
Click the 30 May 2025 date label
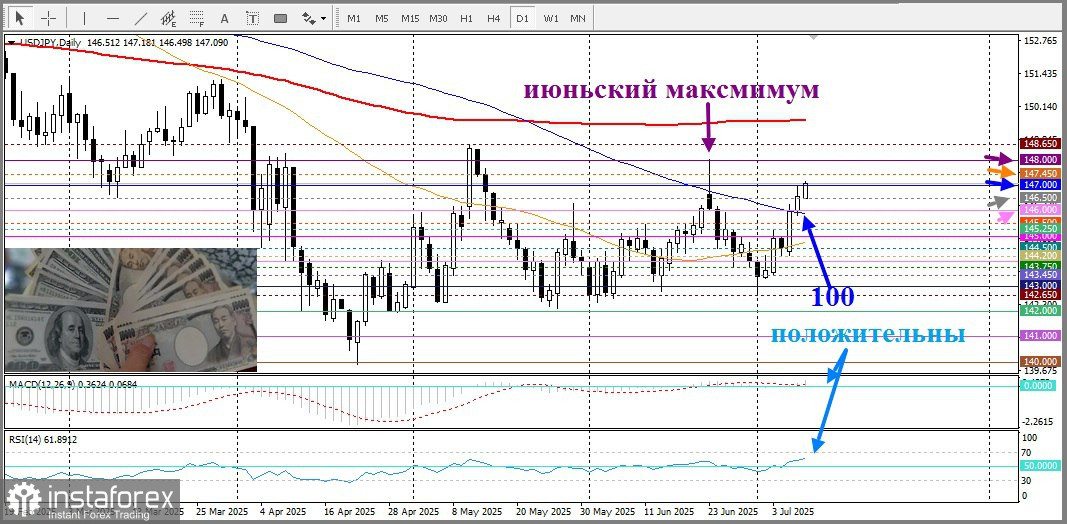(x=608, y=511)
